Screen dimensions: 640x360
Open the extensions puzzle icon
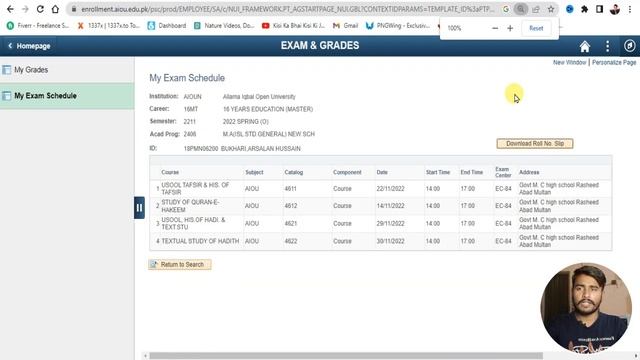click(584, 9)
